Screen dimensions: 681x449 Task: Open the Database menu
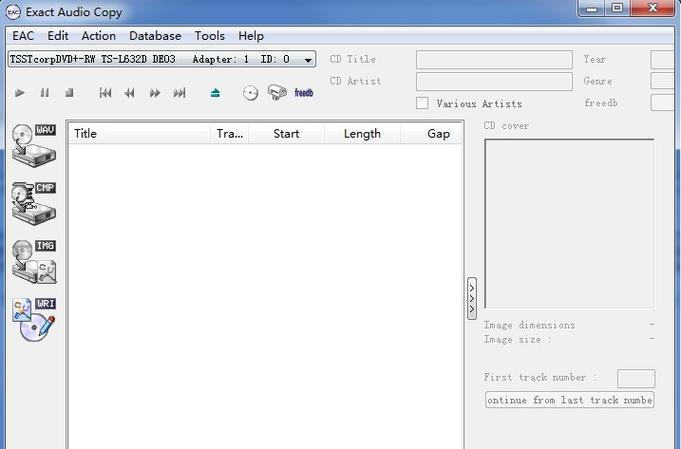click(x=155, y=36)
